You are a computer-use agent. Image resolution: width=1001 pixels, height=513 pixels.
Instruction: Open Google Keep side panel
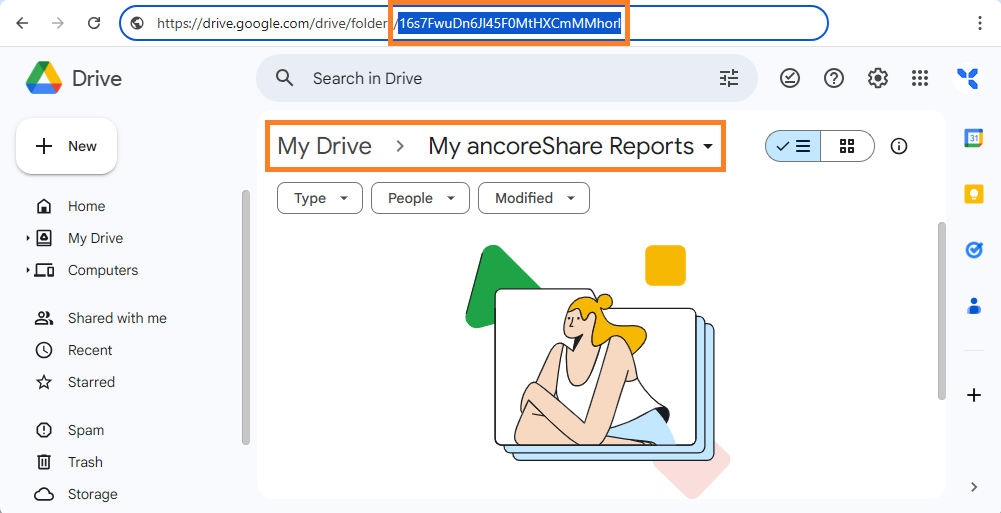[974, 194]
